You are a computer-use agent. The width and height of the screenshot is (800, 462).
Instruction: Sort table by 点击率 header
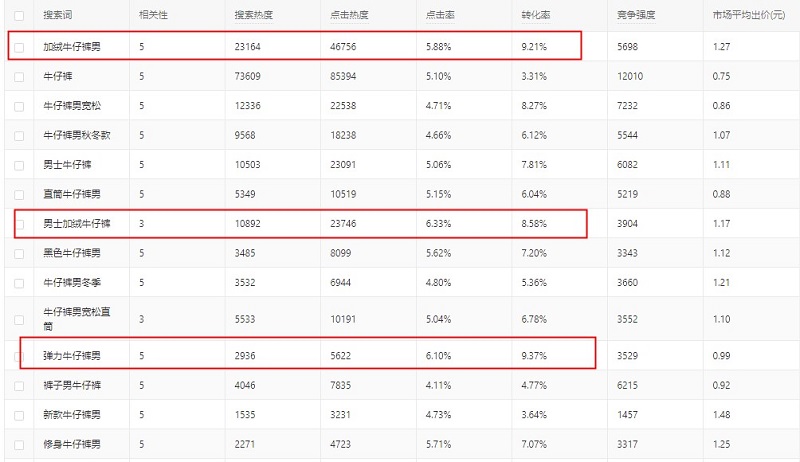point(437,16)
